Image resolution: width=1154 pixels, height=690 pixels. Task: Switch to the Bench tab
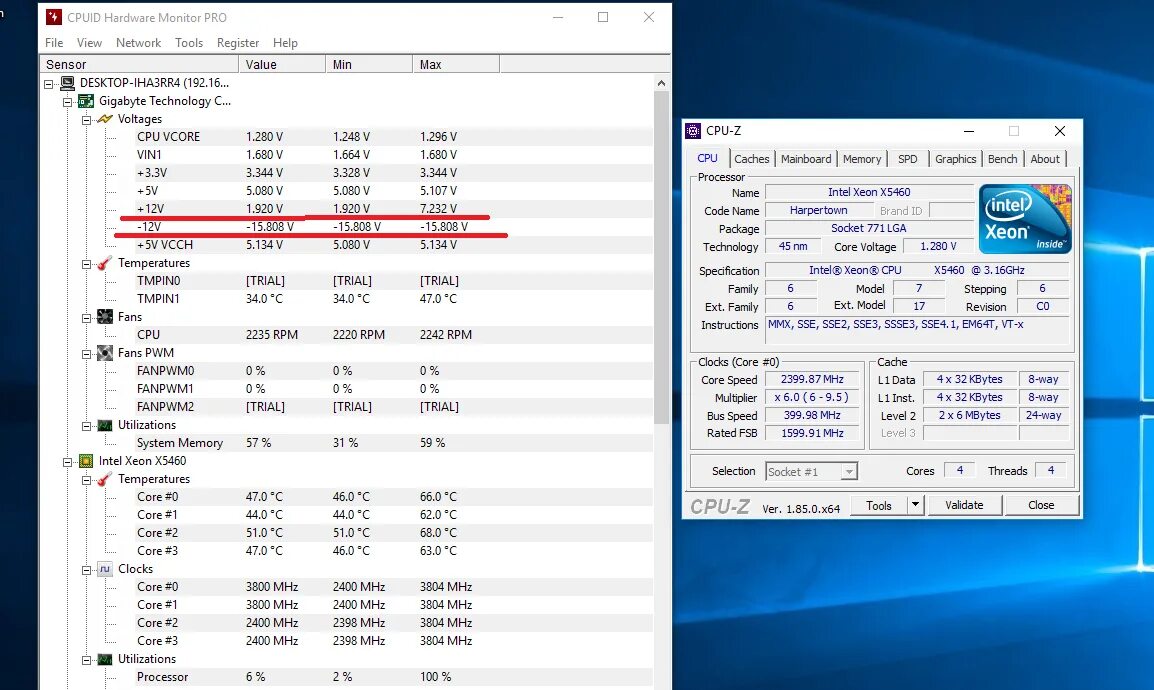(x=1002, y=159)
